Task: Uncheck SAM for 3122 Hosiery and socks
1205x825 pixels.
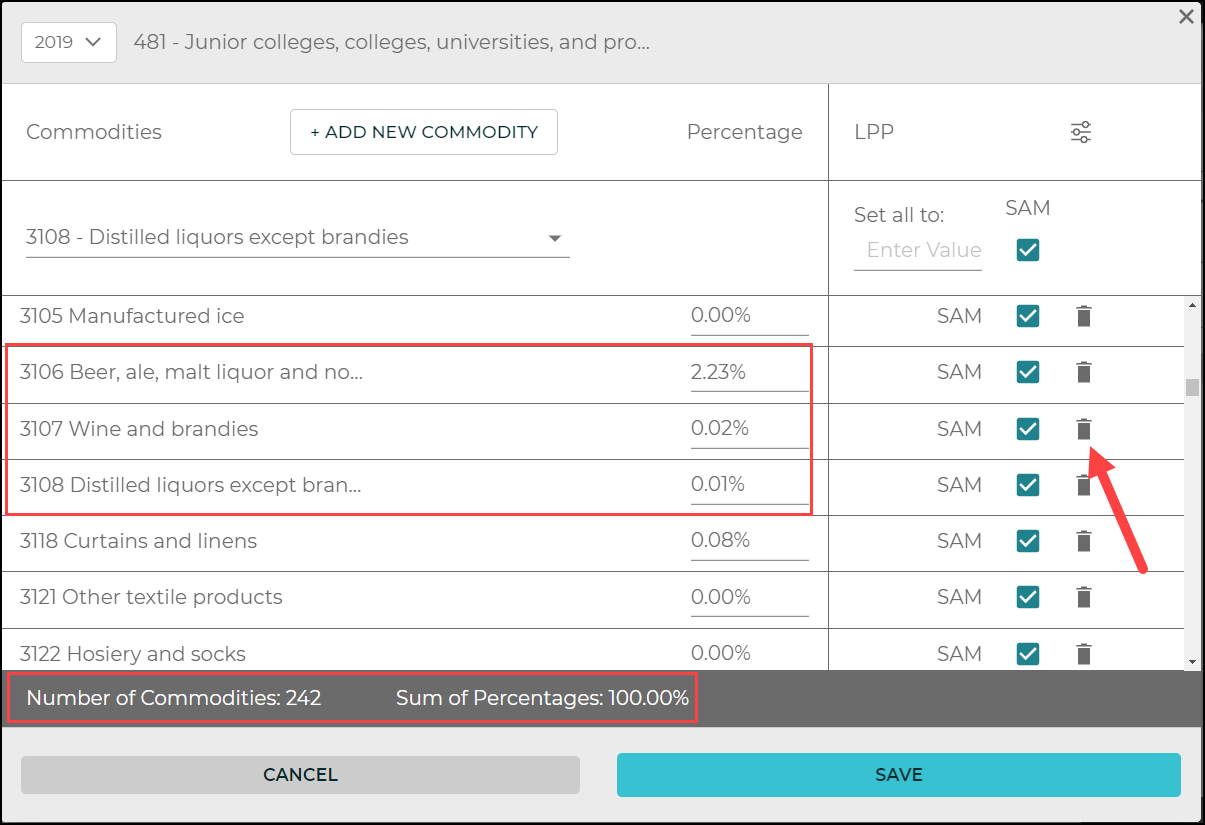Action: 1028,654
